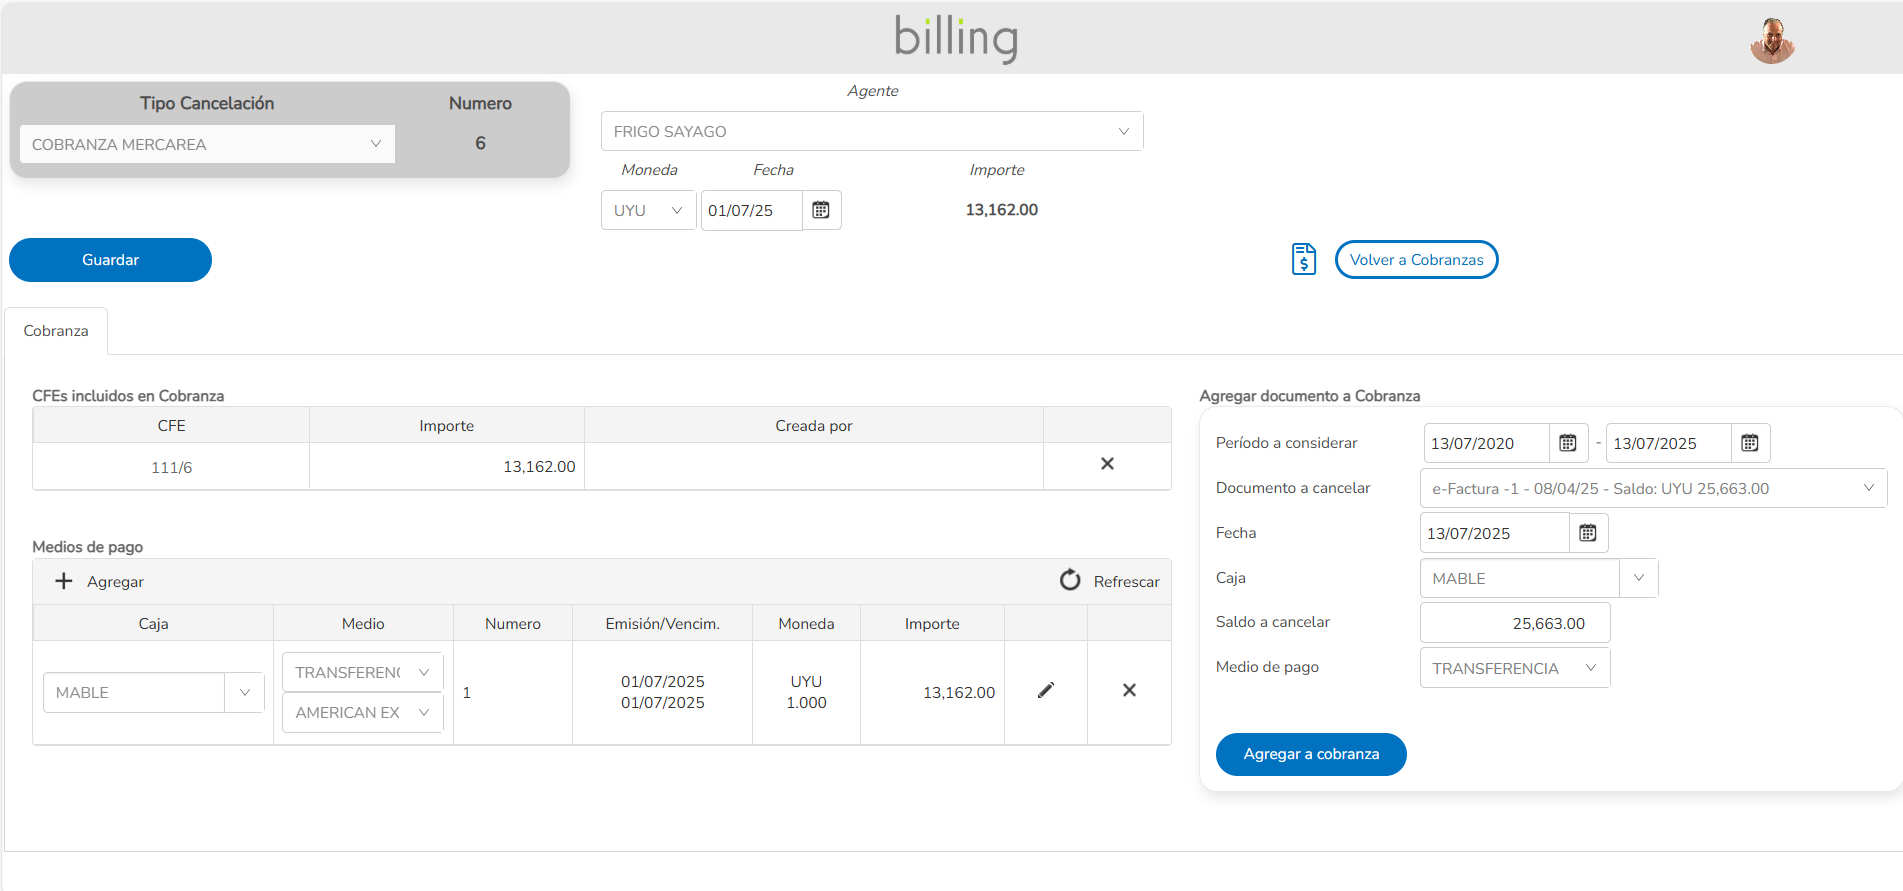Click the Guardar button
The width and height of the screenshot is (1903, 891).
[110, 260]
